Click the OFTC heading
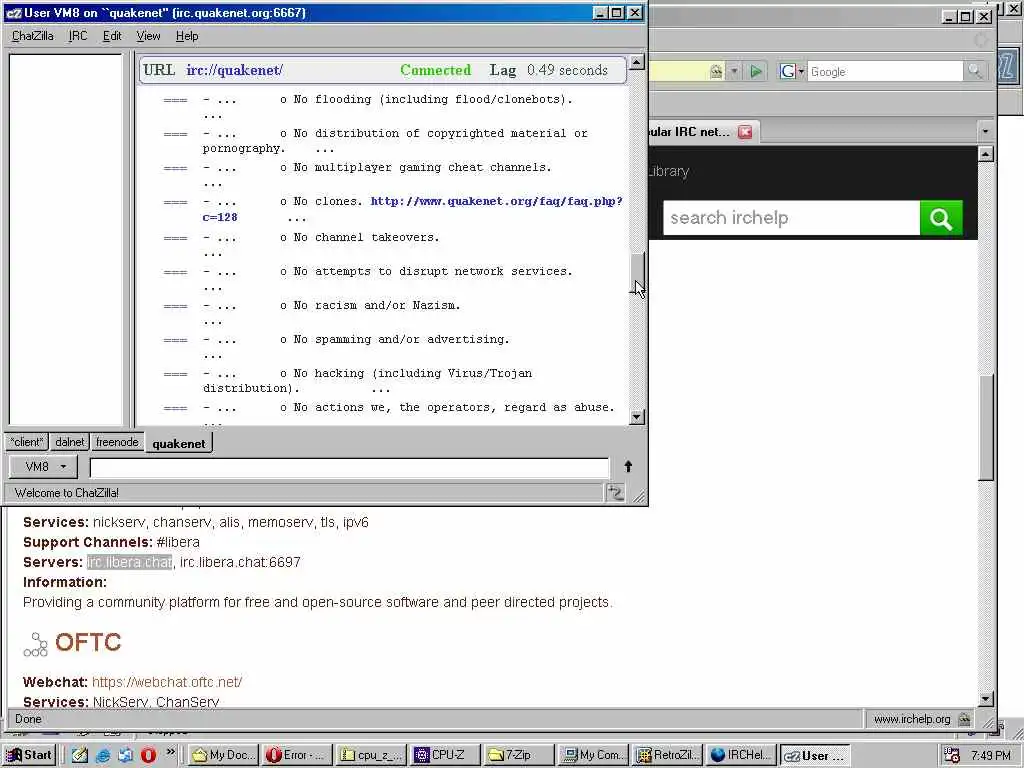 pyautogui.click(x=88, y=642)
